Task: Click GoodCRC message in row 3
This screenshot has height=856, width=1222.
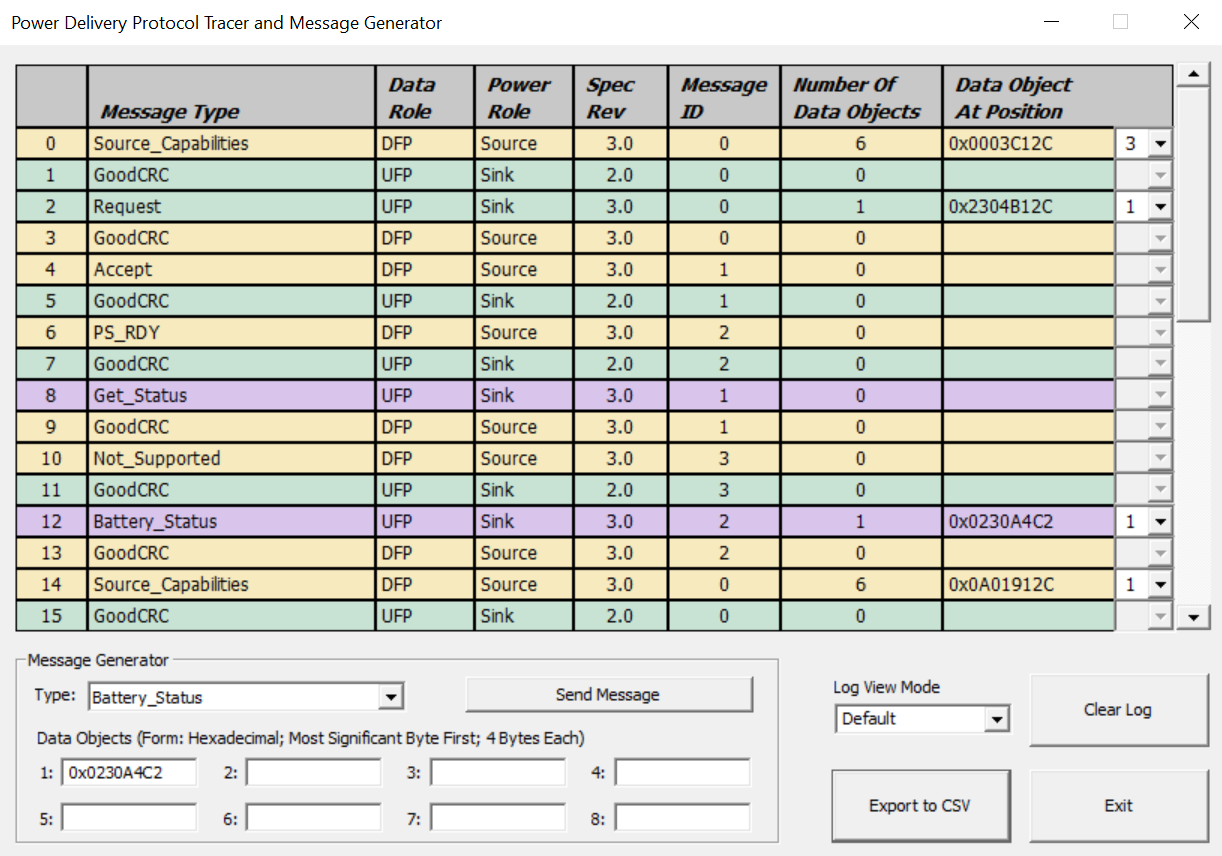Action: (x=232, y=238)
